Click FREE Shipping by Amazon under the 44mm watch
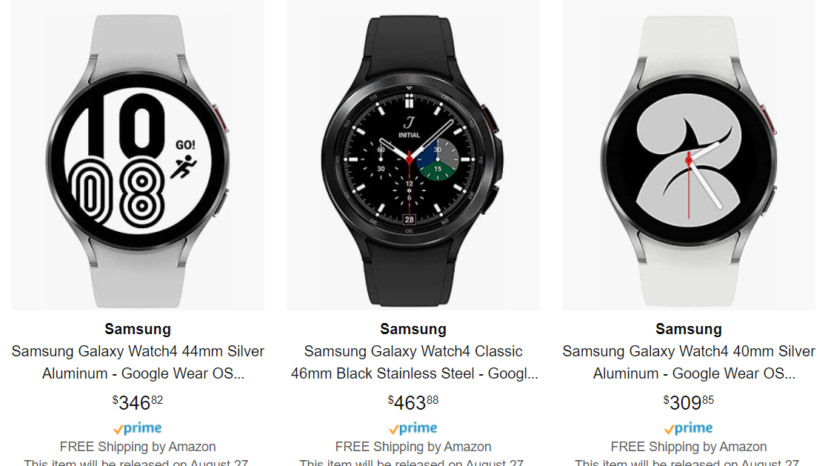The height and width of the screenshot is (466, 828). tap(138, 447)
